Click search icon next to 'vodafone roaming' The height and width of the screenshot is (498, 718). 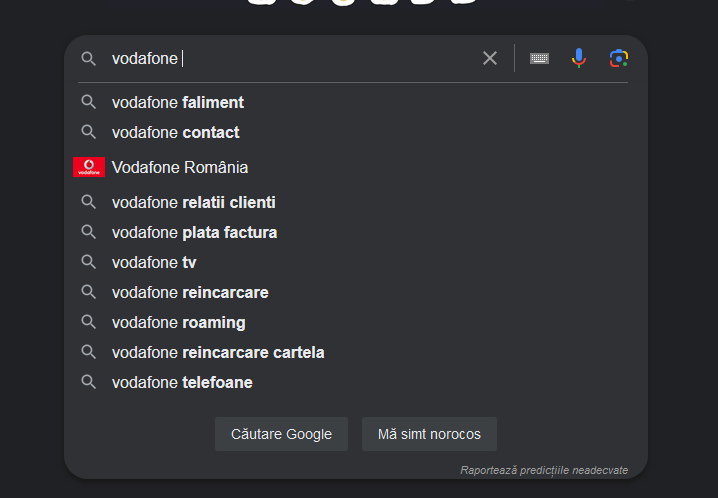pyautogui.click(x=89, y=322)
